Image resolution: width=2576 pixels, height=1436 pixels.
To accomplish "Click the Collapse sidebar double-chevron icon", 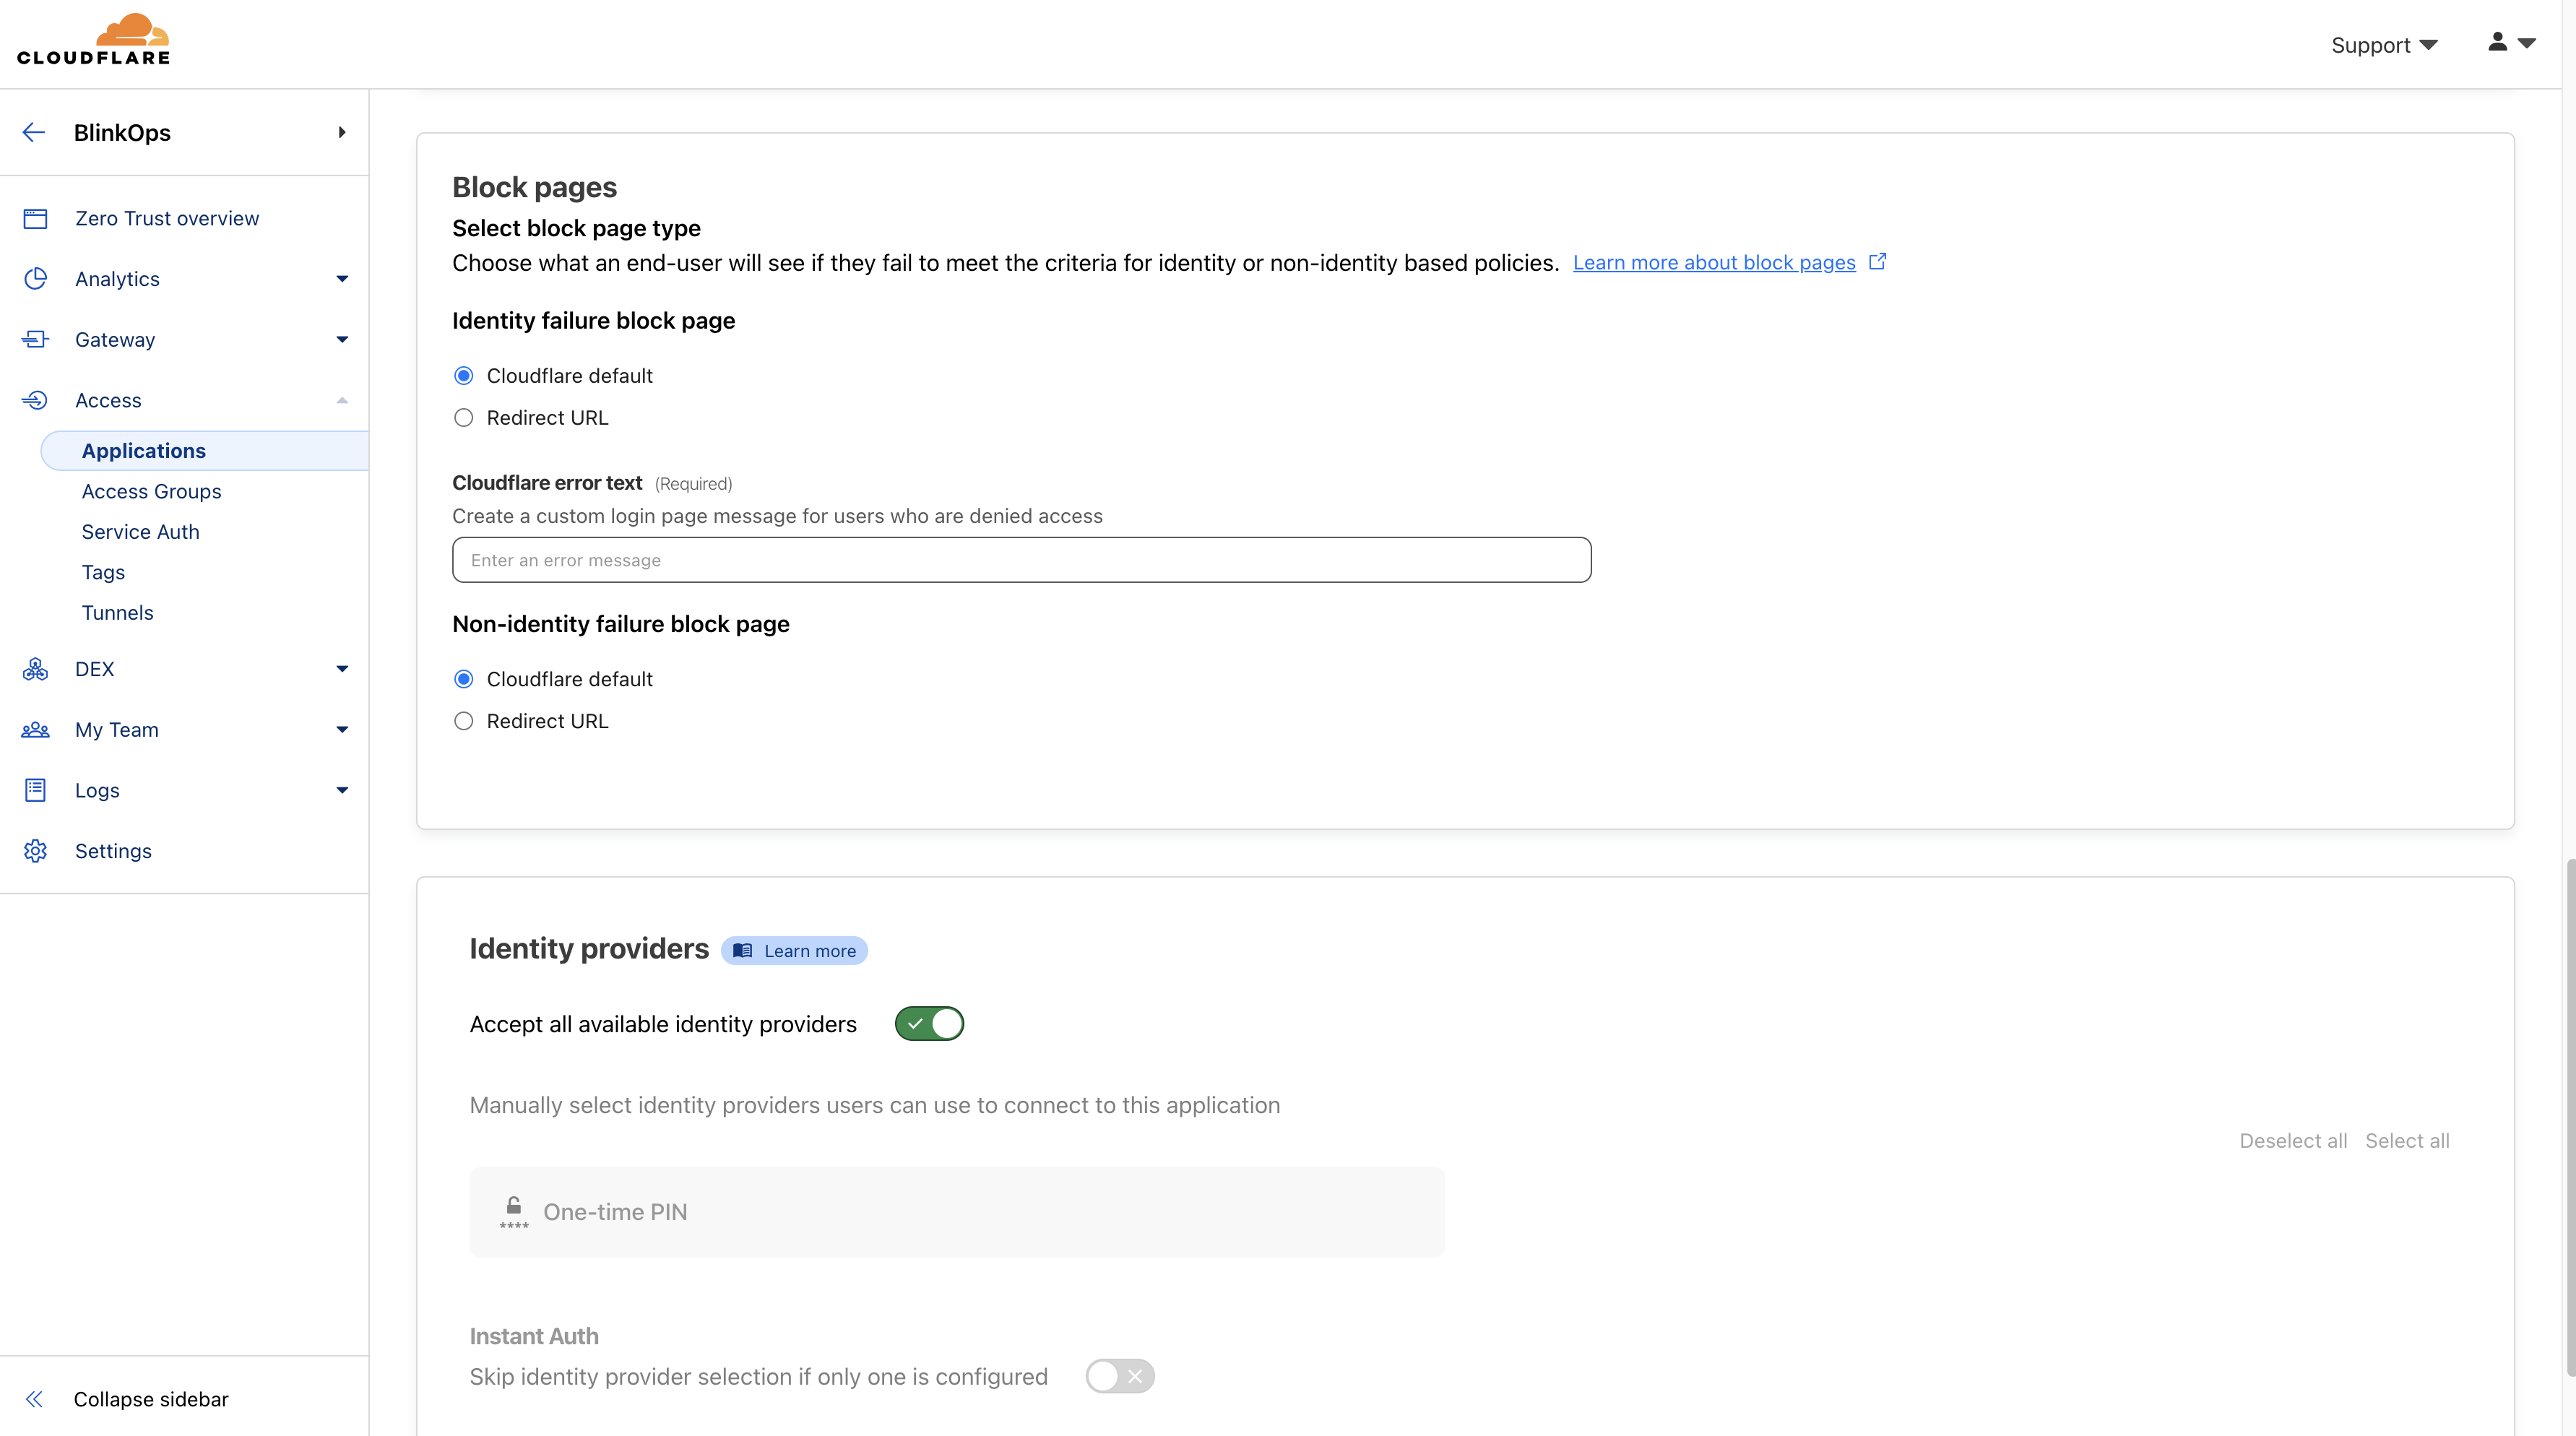I will tap(34, 1399).
